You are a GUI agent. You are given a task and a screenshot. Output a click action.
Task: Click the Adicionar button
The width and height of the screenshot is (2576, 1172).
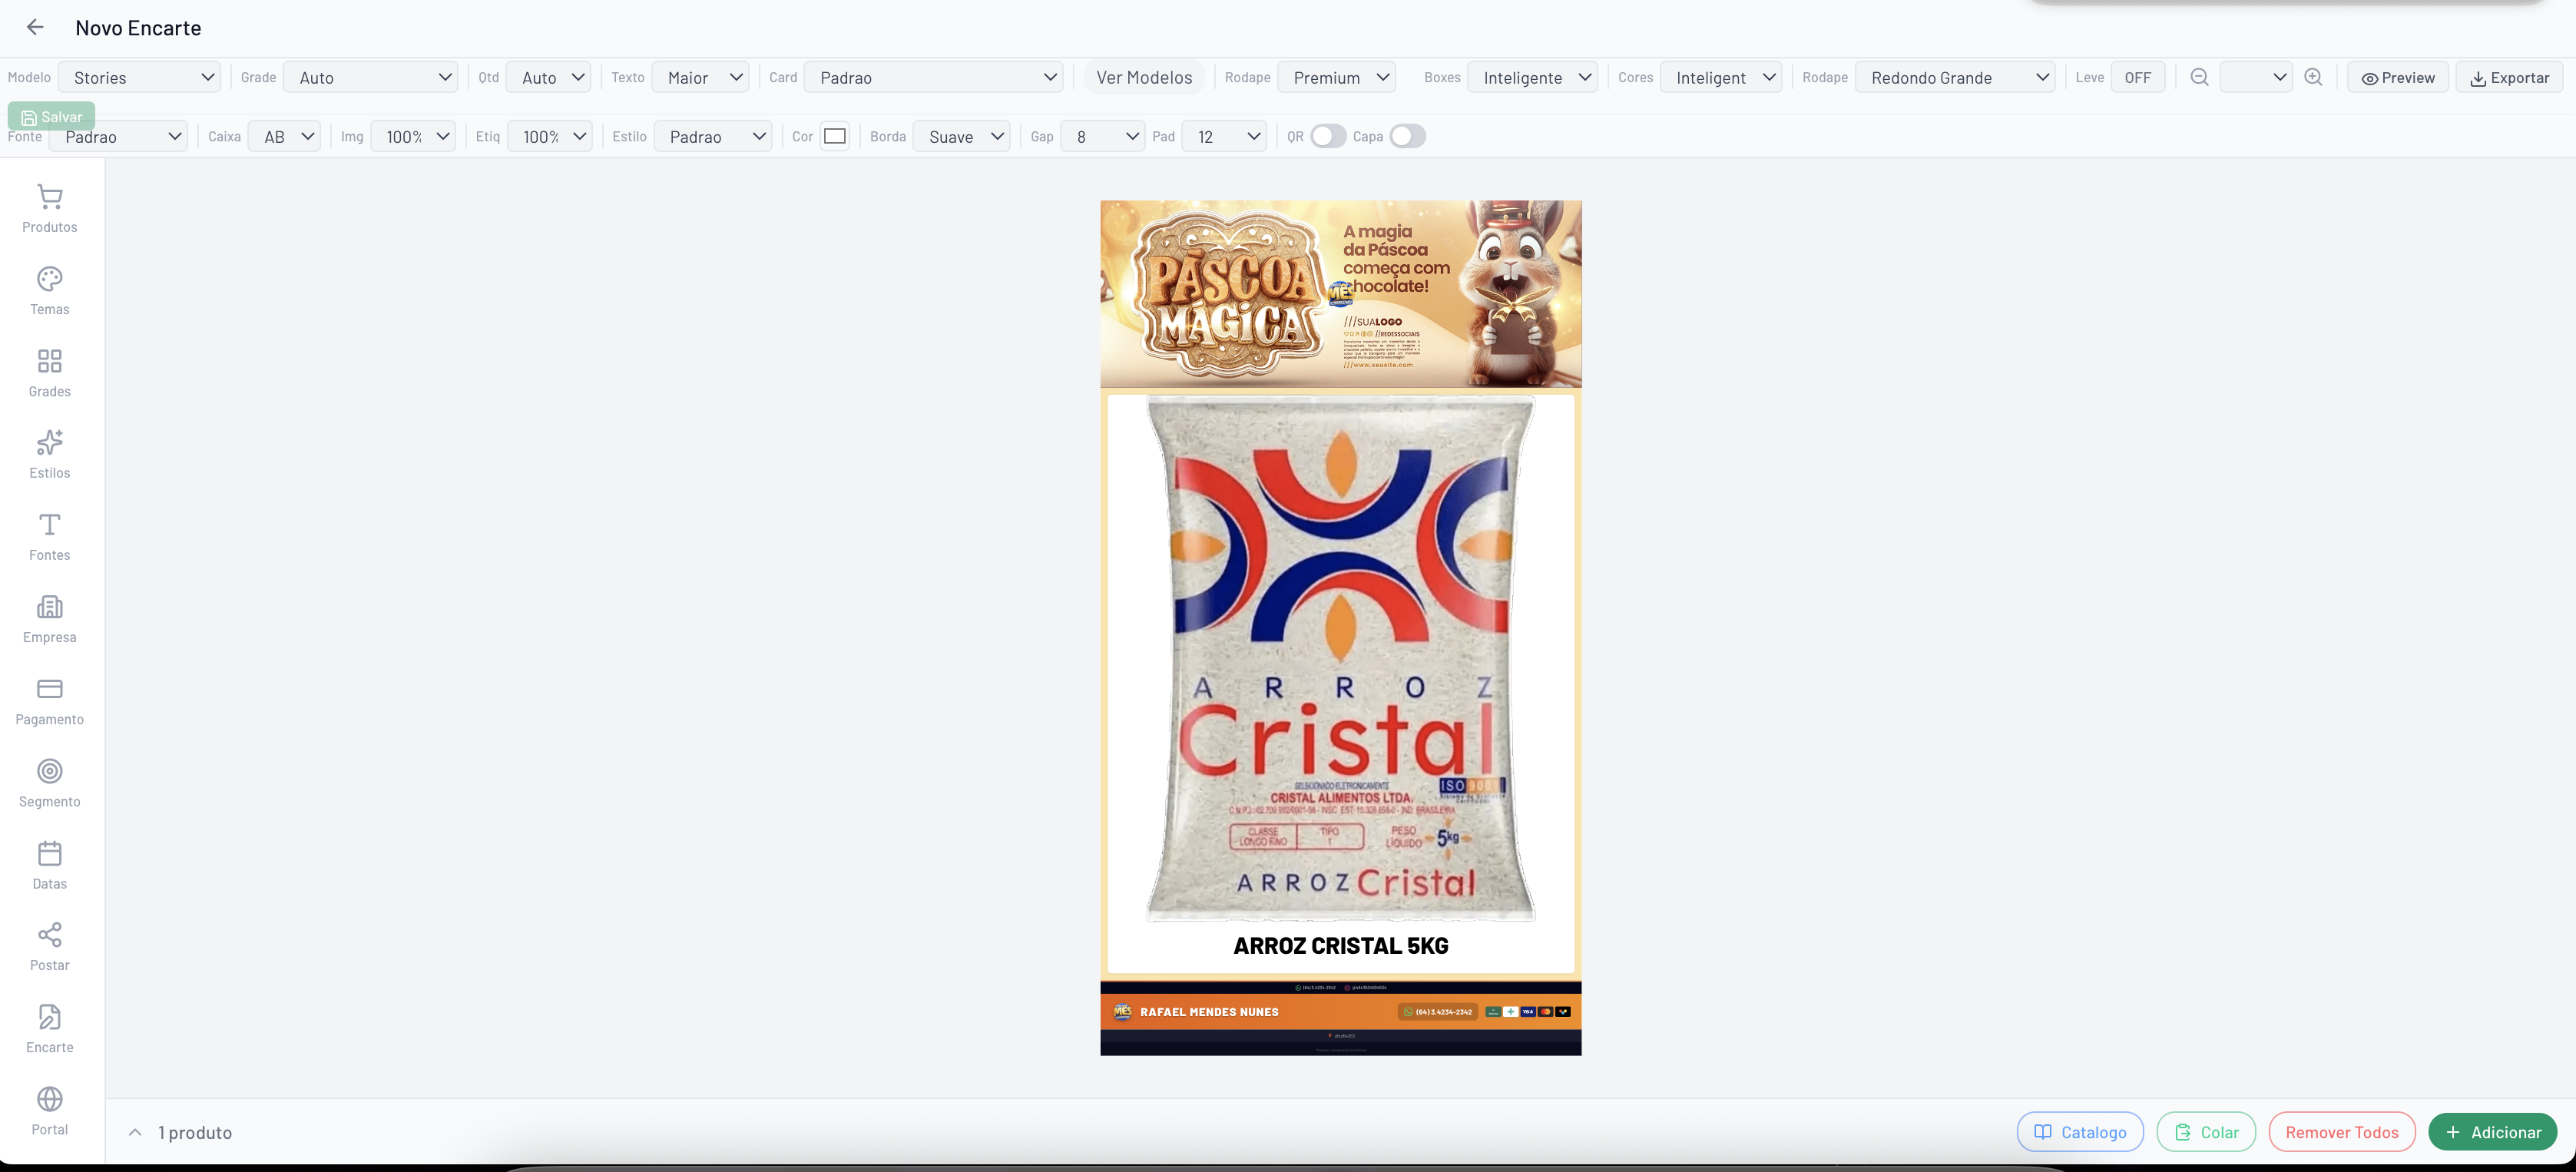click(2492, 1132)
